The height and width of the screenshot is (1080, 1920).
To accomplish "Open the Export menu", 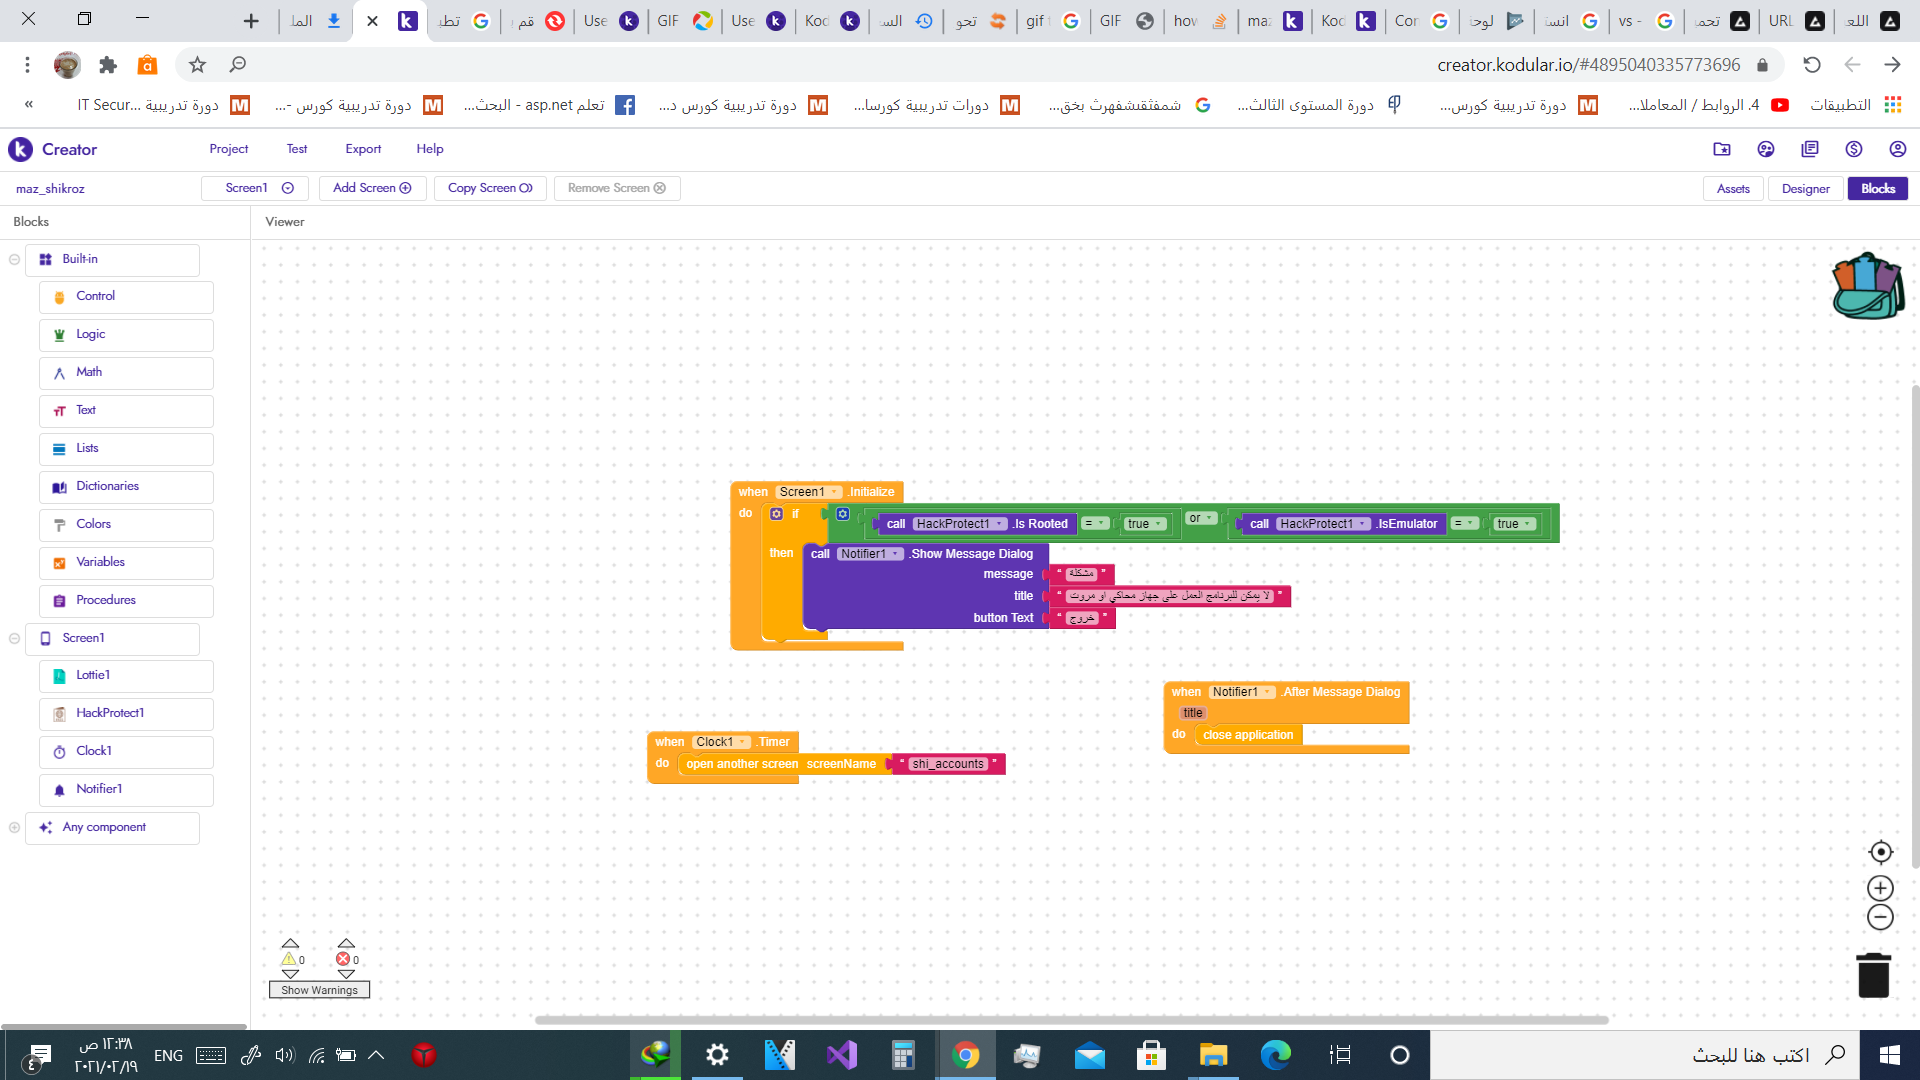I will pos(363,149).
